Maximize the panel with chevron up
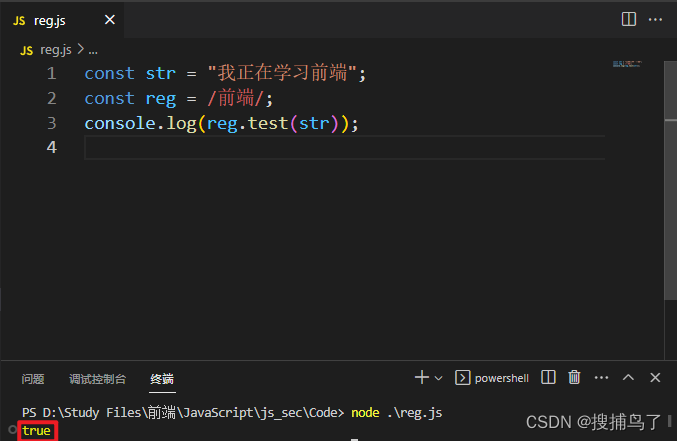Screen dimensions: 677x441 click(x=628, y=378)
